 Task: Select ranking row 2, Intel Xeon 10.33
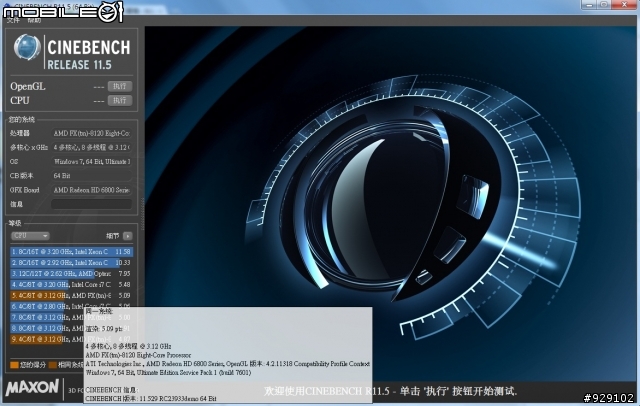coord(71,262)
